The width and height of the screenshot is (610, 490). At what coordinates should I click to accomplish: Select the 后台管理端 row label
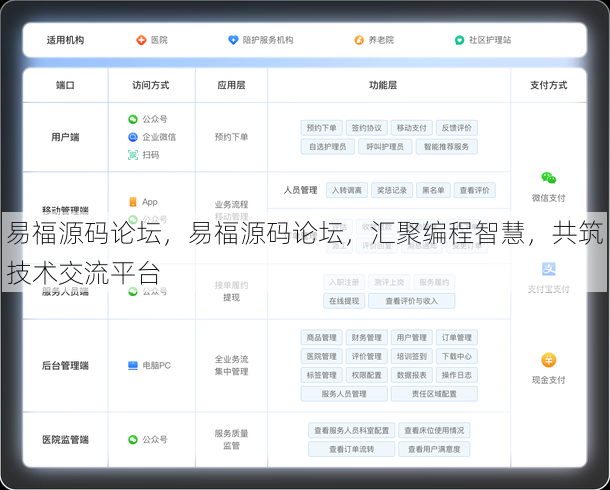(65, 366)
